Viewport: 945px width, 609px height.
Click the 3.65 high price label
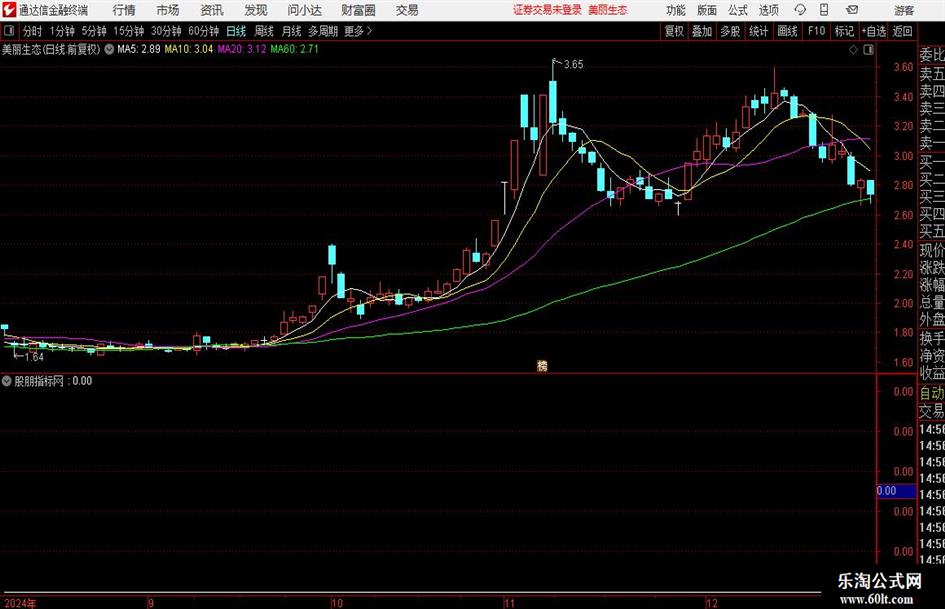(x=573, y=65)
